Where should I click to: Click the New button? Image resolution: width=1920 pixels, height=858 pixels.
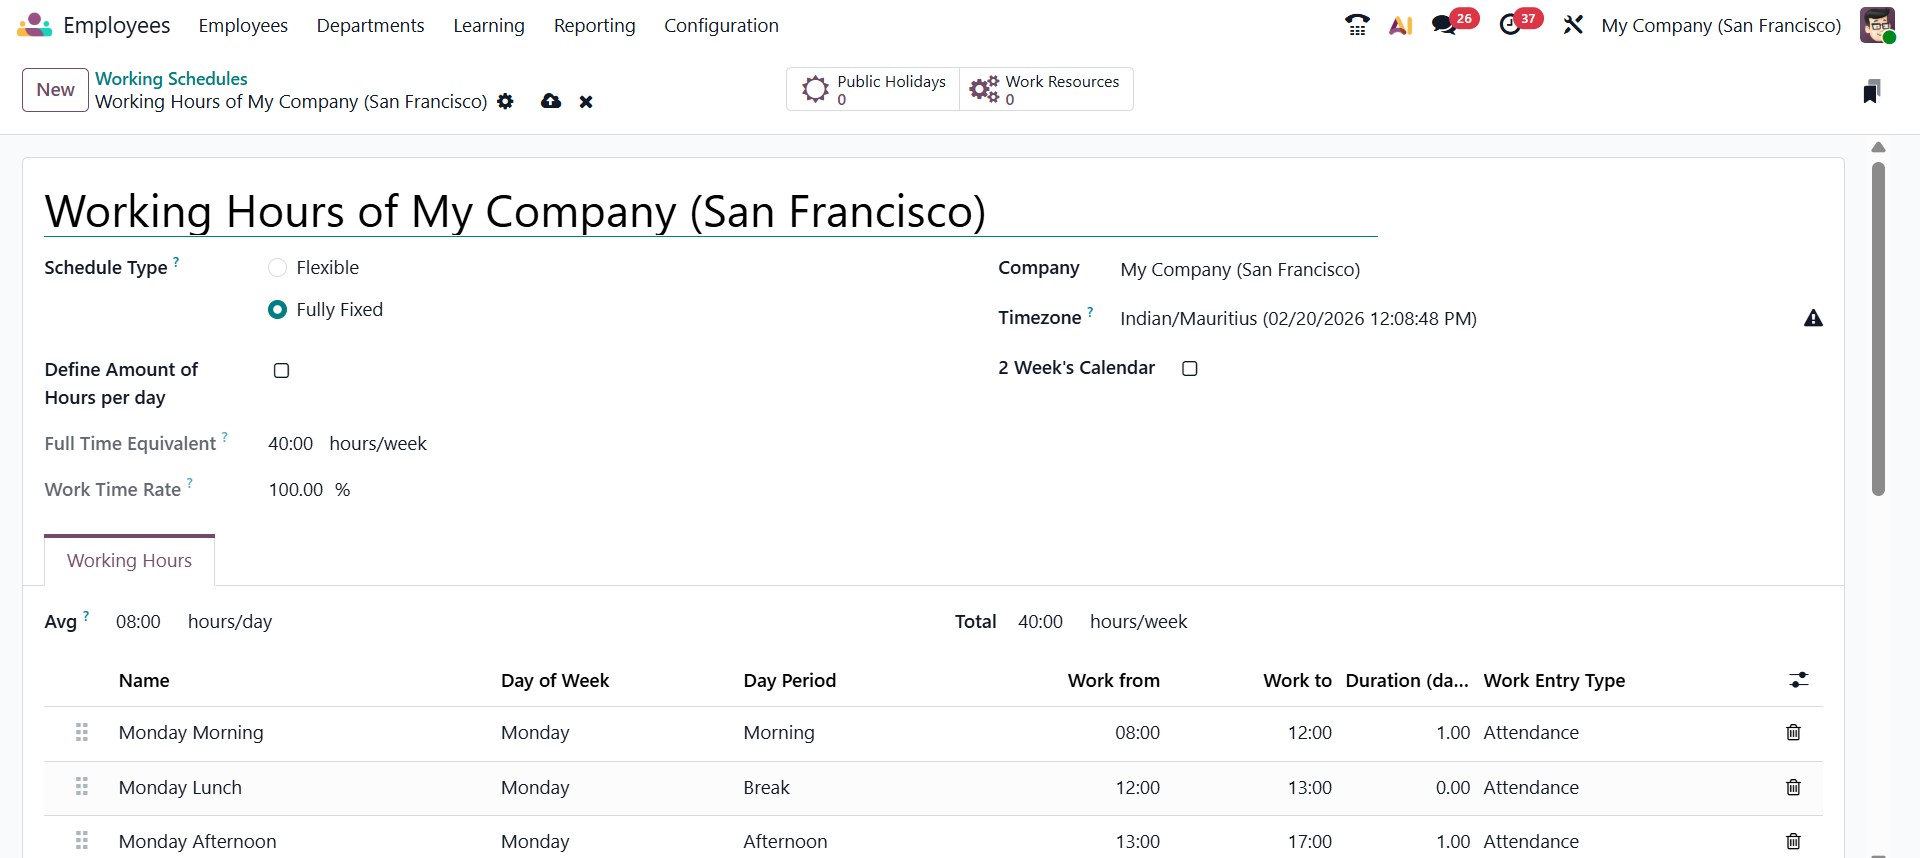(55, 90)
